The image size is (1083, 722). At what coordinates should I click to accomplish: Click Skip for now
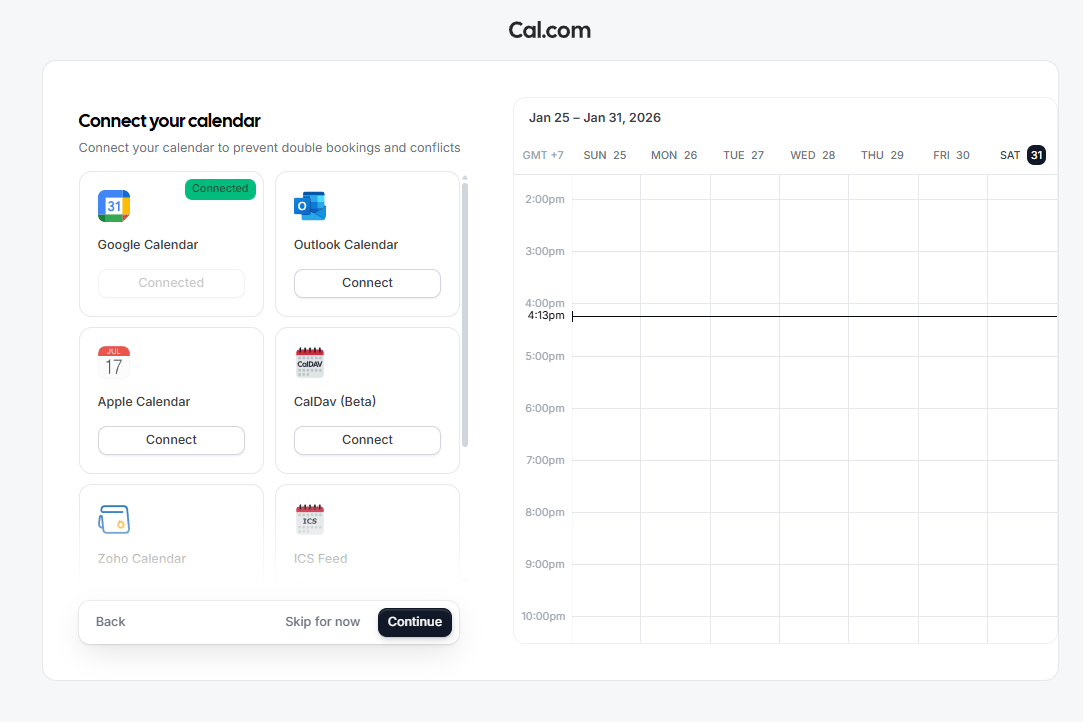pyautogui.click(x=322, y=621)
